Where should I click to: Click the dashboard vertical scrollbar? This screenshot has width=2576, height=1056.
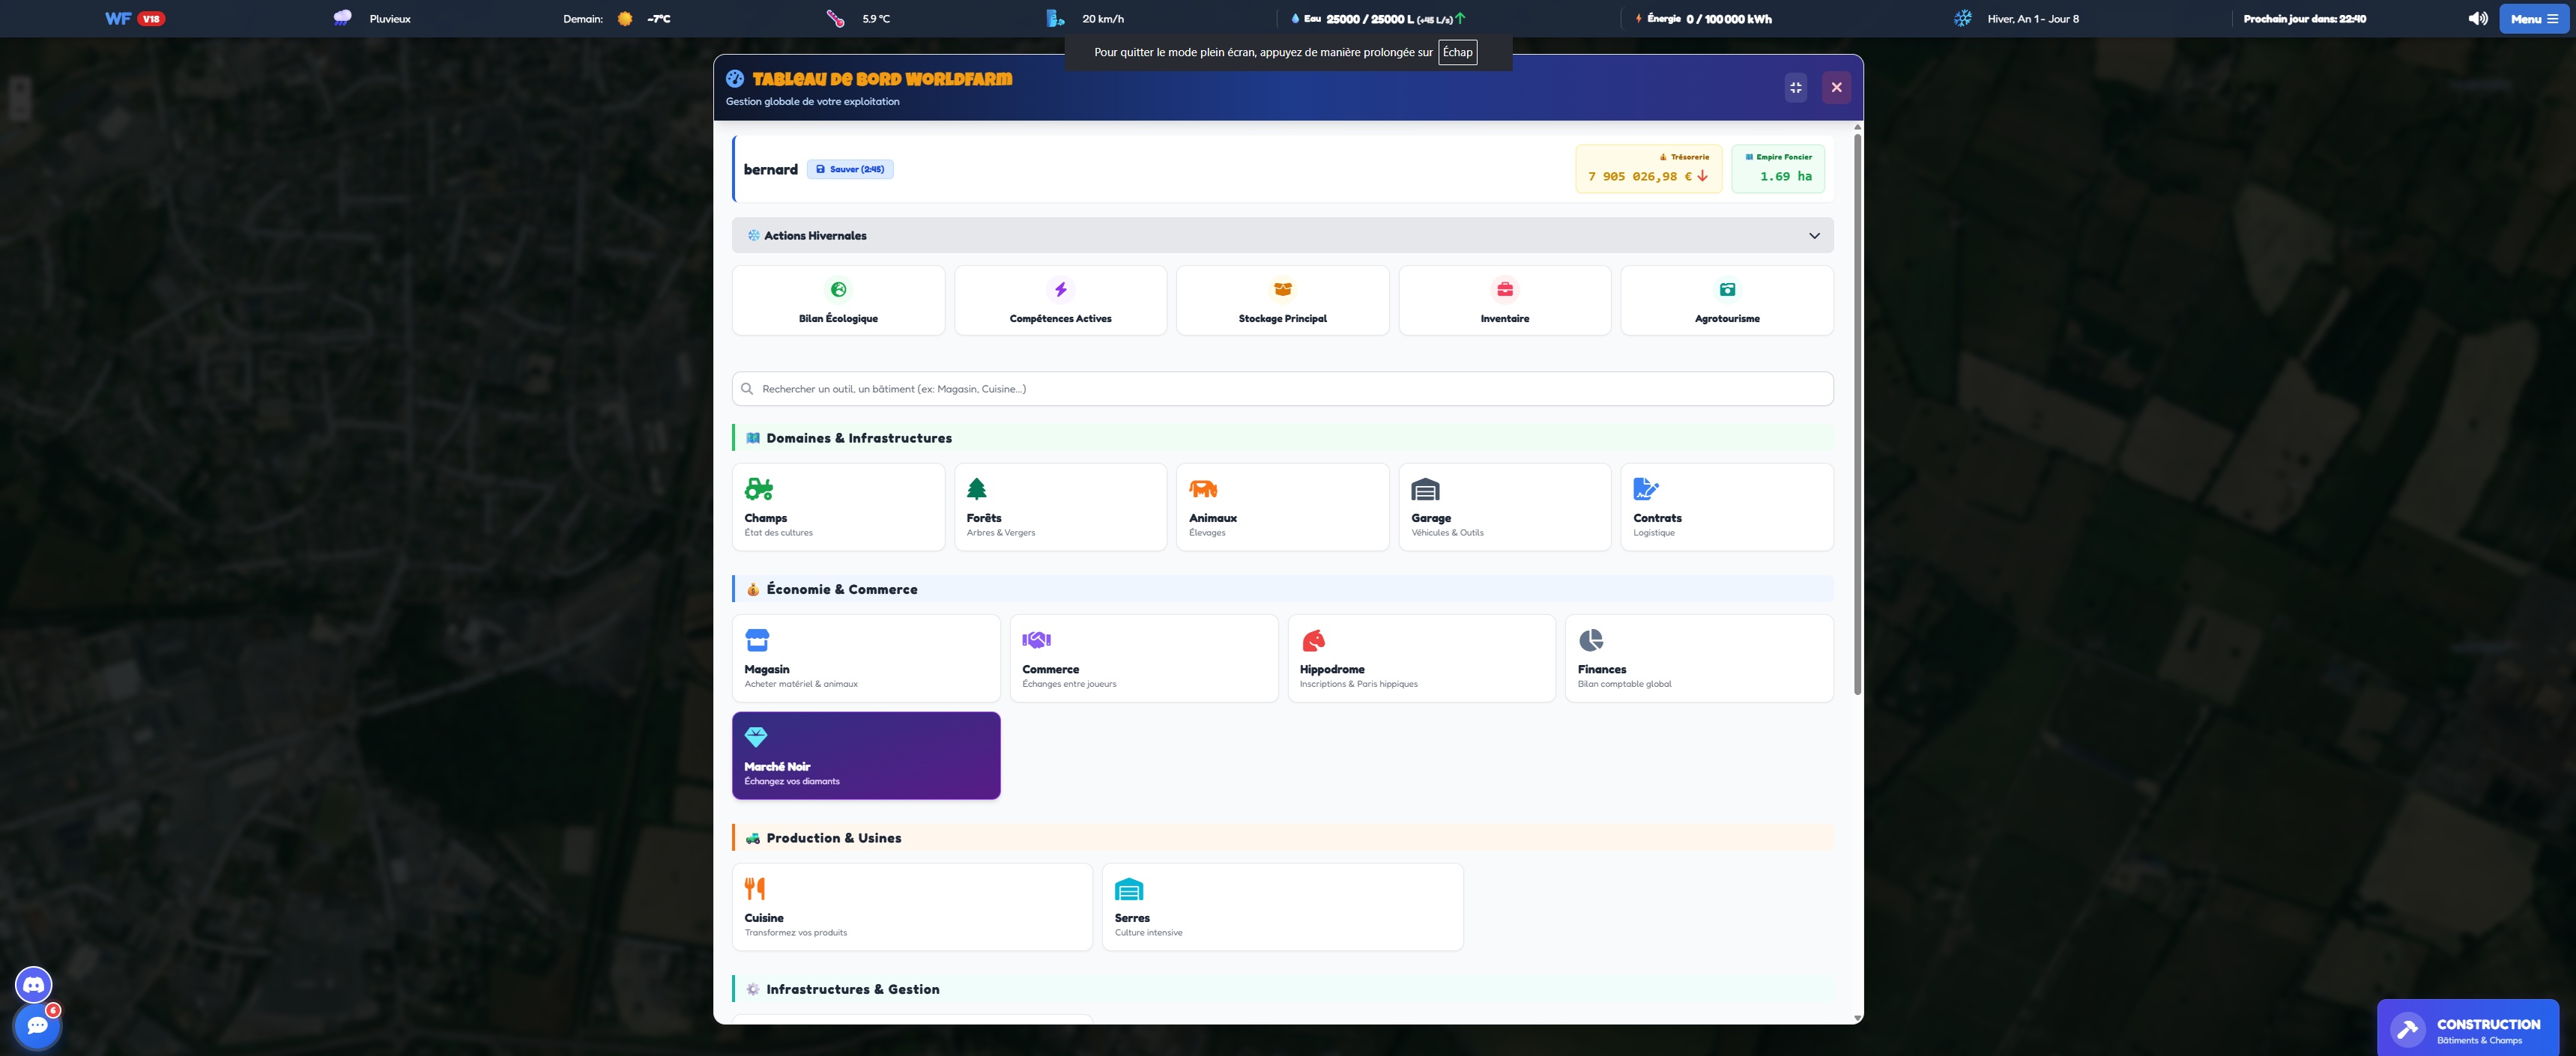[1857, 414]
